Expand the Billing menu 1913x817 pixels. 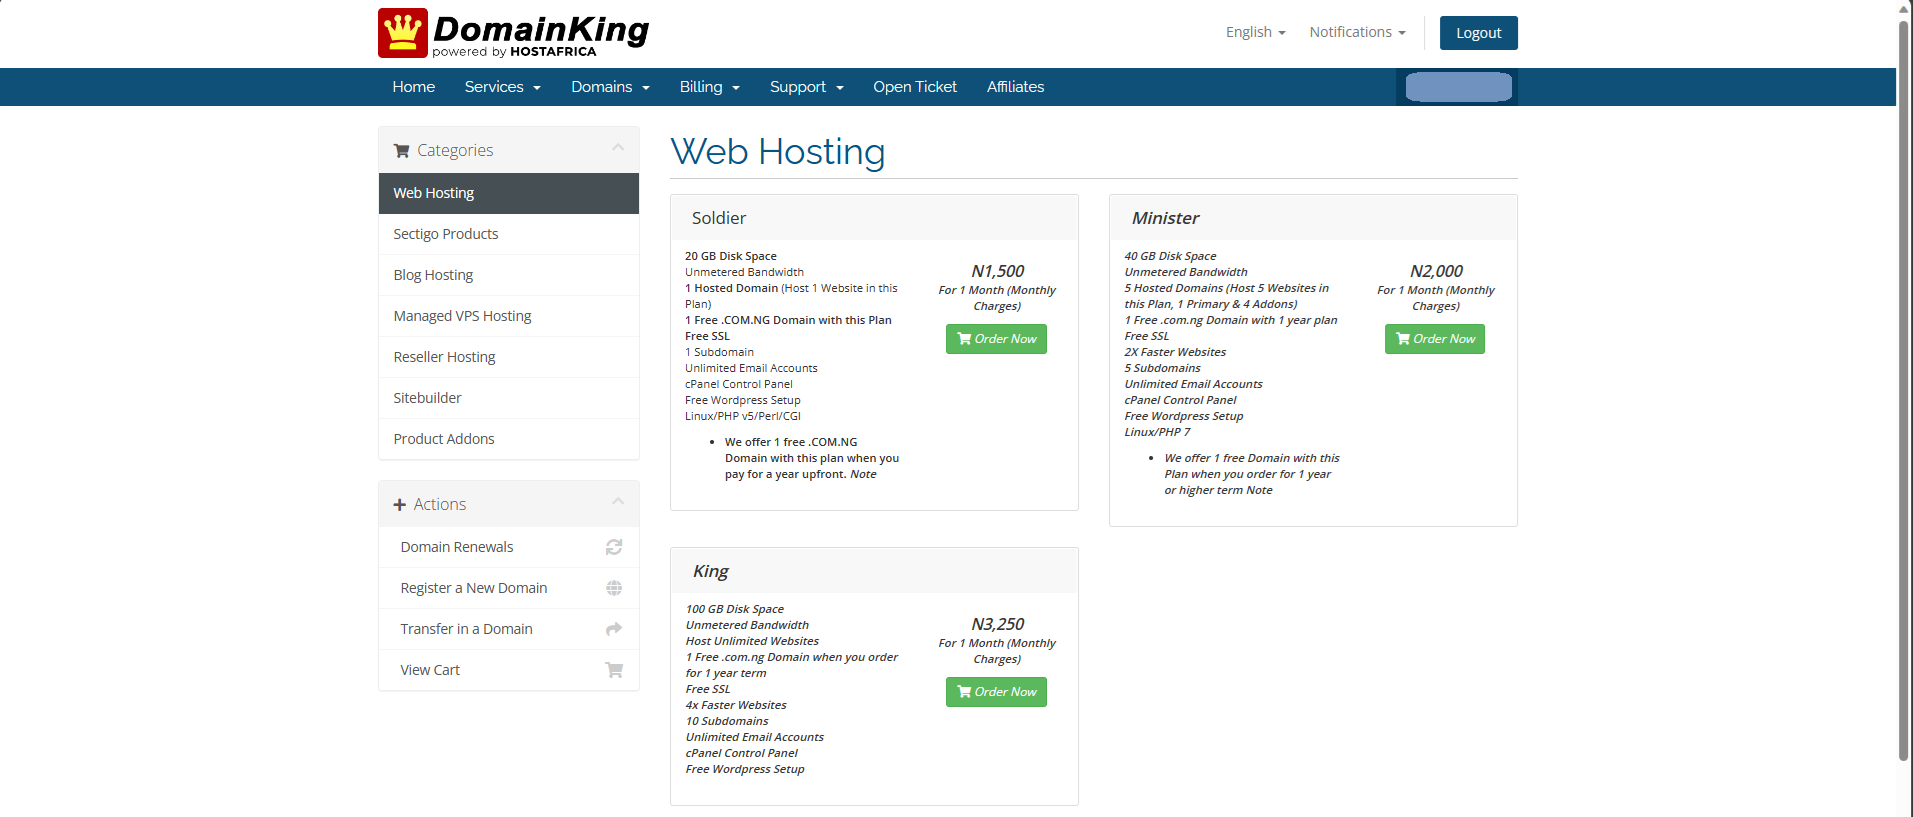point(709,87)
